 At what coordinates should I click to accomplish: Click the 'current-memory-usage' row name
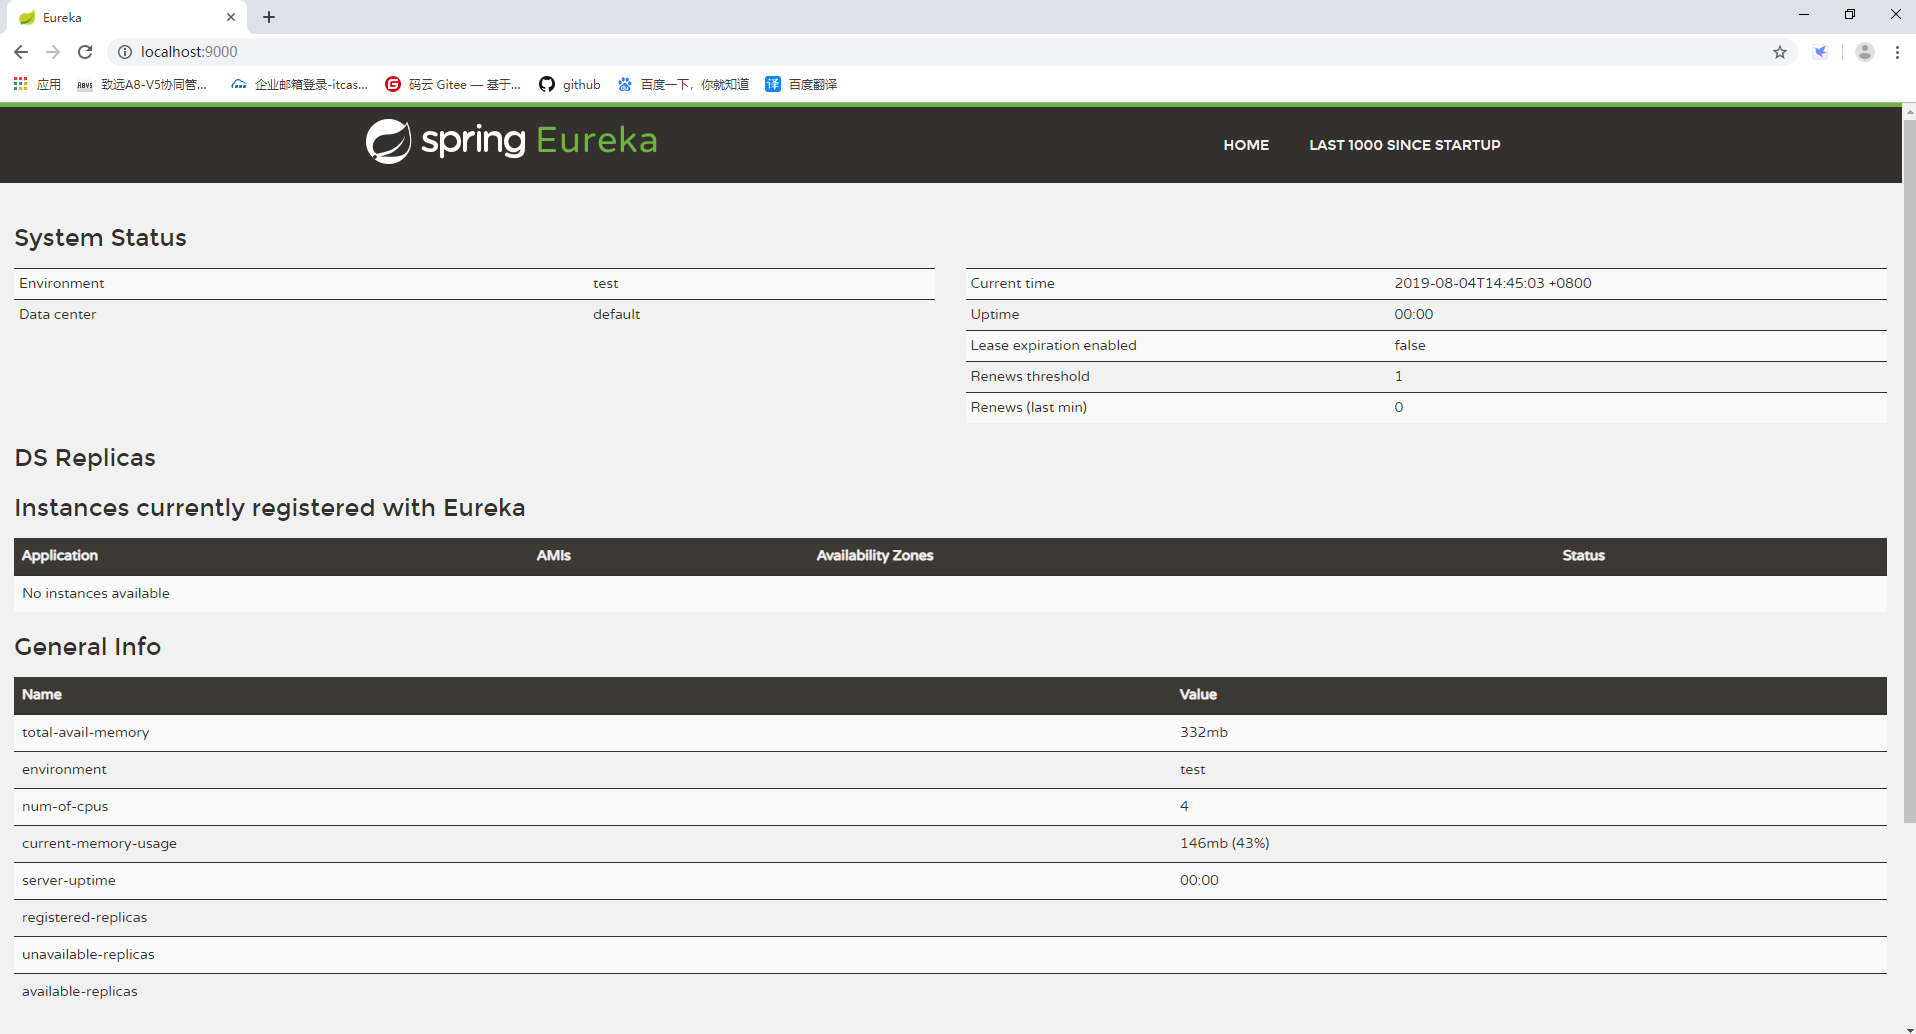pyautogui.click(x=100, y=843)
